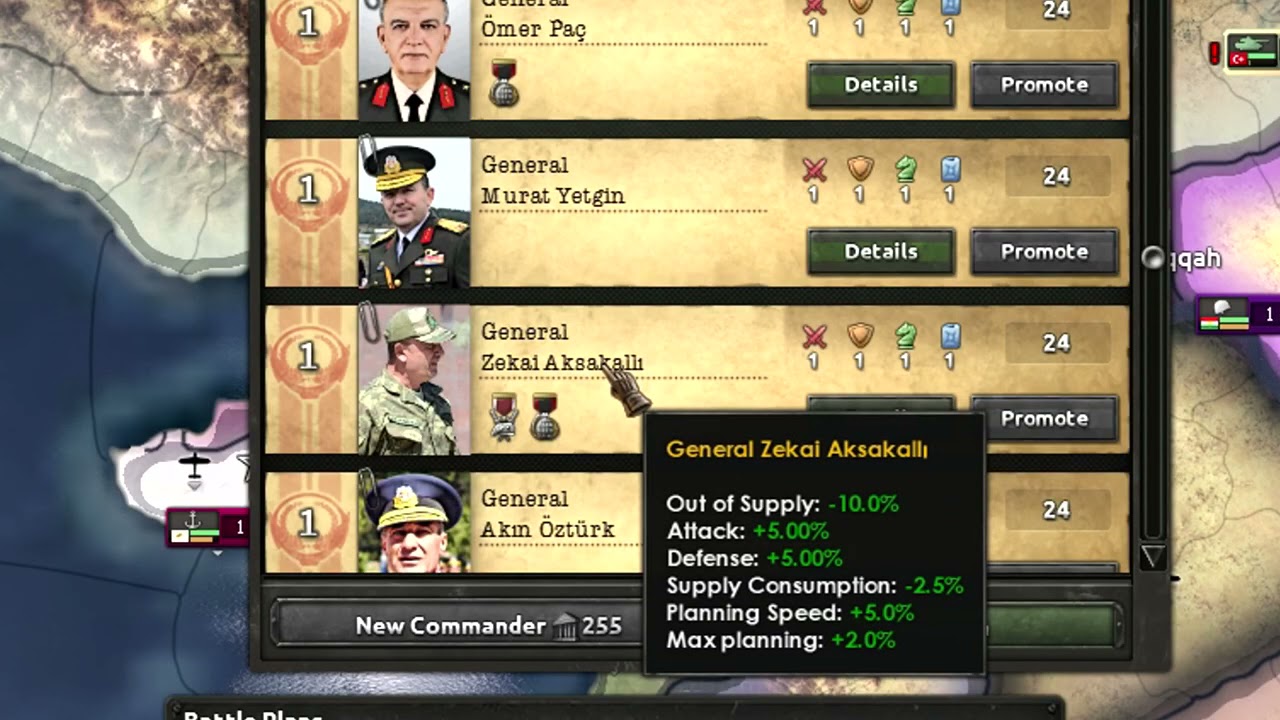Click the scrollbar down arrow of commander list
Screen dimensions: 1280x720
(1152, 557)
